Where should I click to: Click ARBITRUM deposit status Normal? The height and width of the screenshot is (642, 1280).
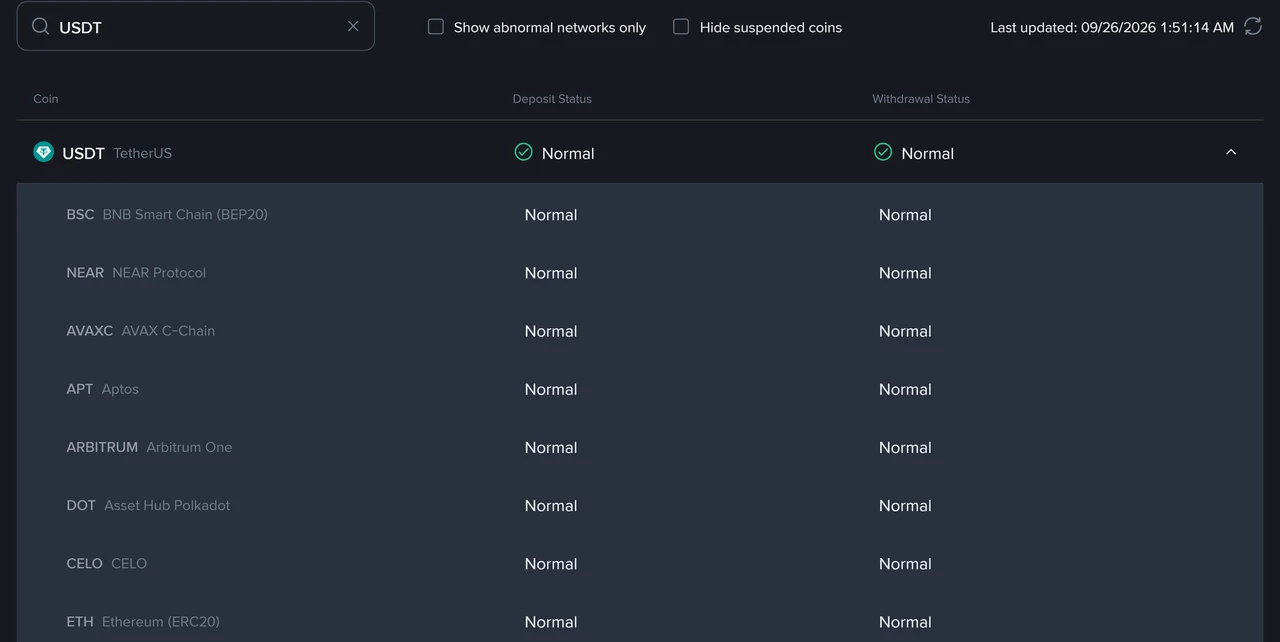[551, 447]
